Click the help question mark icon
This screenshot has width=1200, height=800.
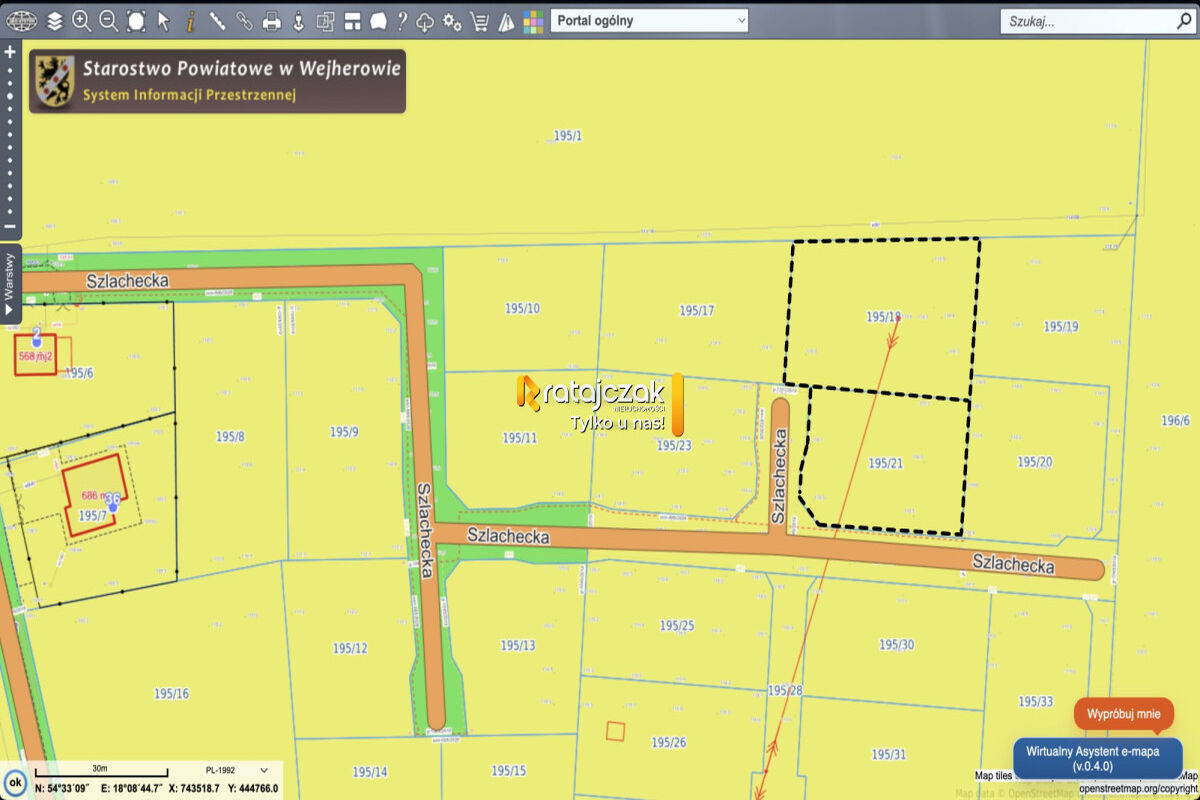click(402, 20)
